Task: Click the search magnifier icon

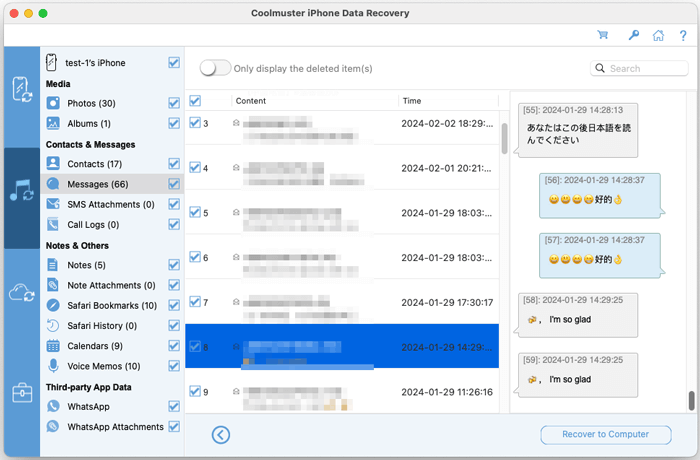Action: [600, 68]
